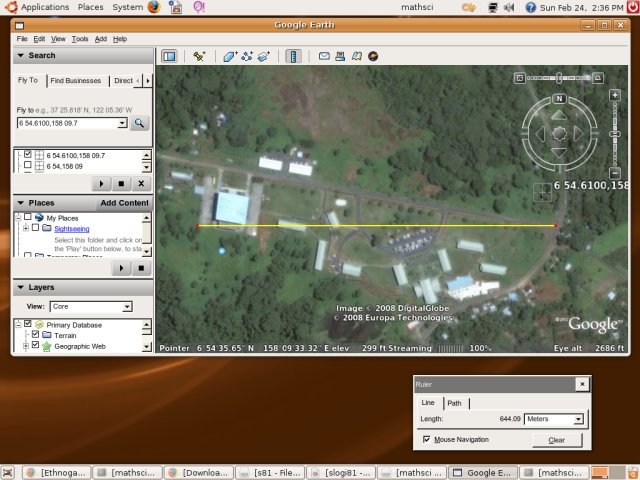
Task: Click the horizontal tilt slider handle
Action: 558,78
